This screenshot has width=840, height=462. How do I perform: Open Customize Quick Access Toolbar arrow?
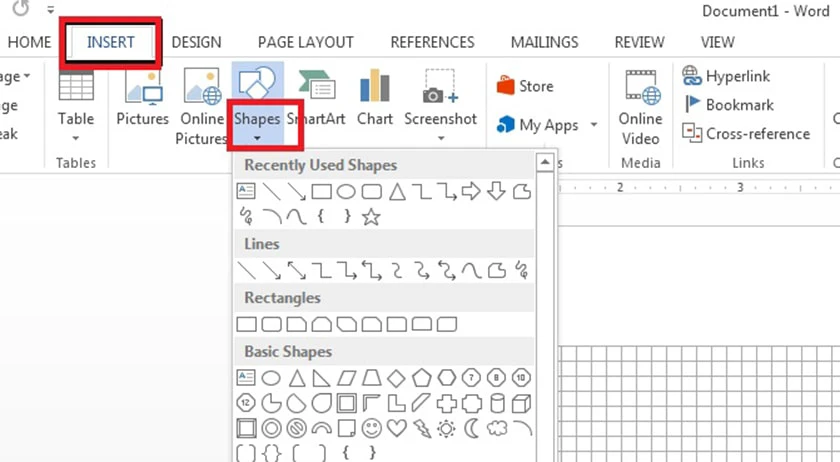click(x=50, y=10)
